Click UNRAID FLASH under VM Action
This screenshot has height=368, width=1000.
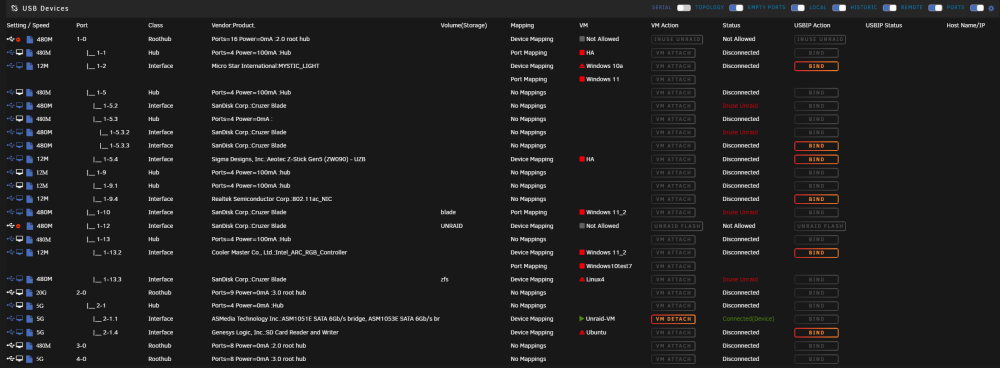[677, 226]
